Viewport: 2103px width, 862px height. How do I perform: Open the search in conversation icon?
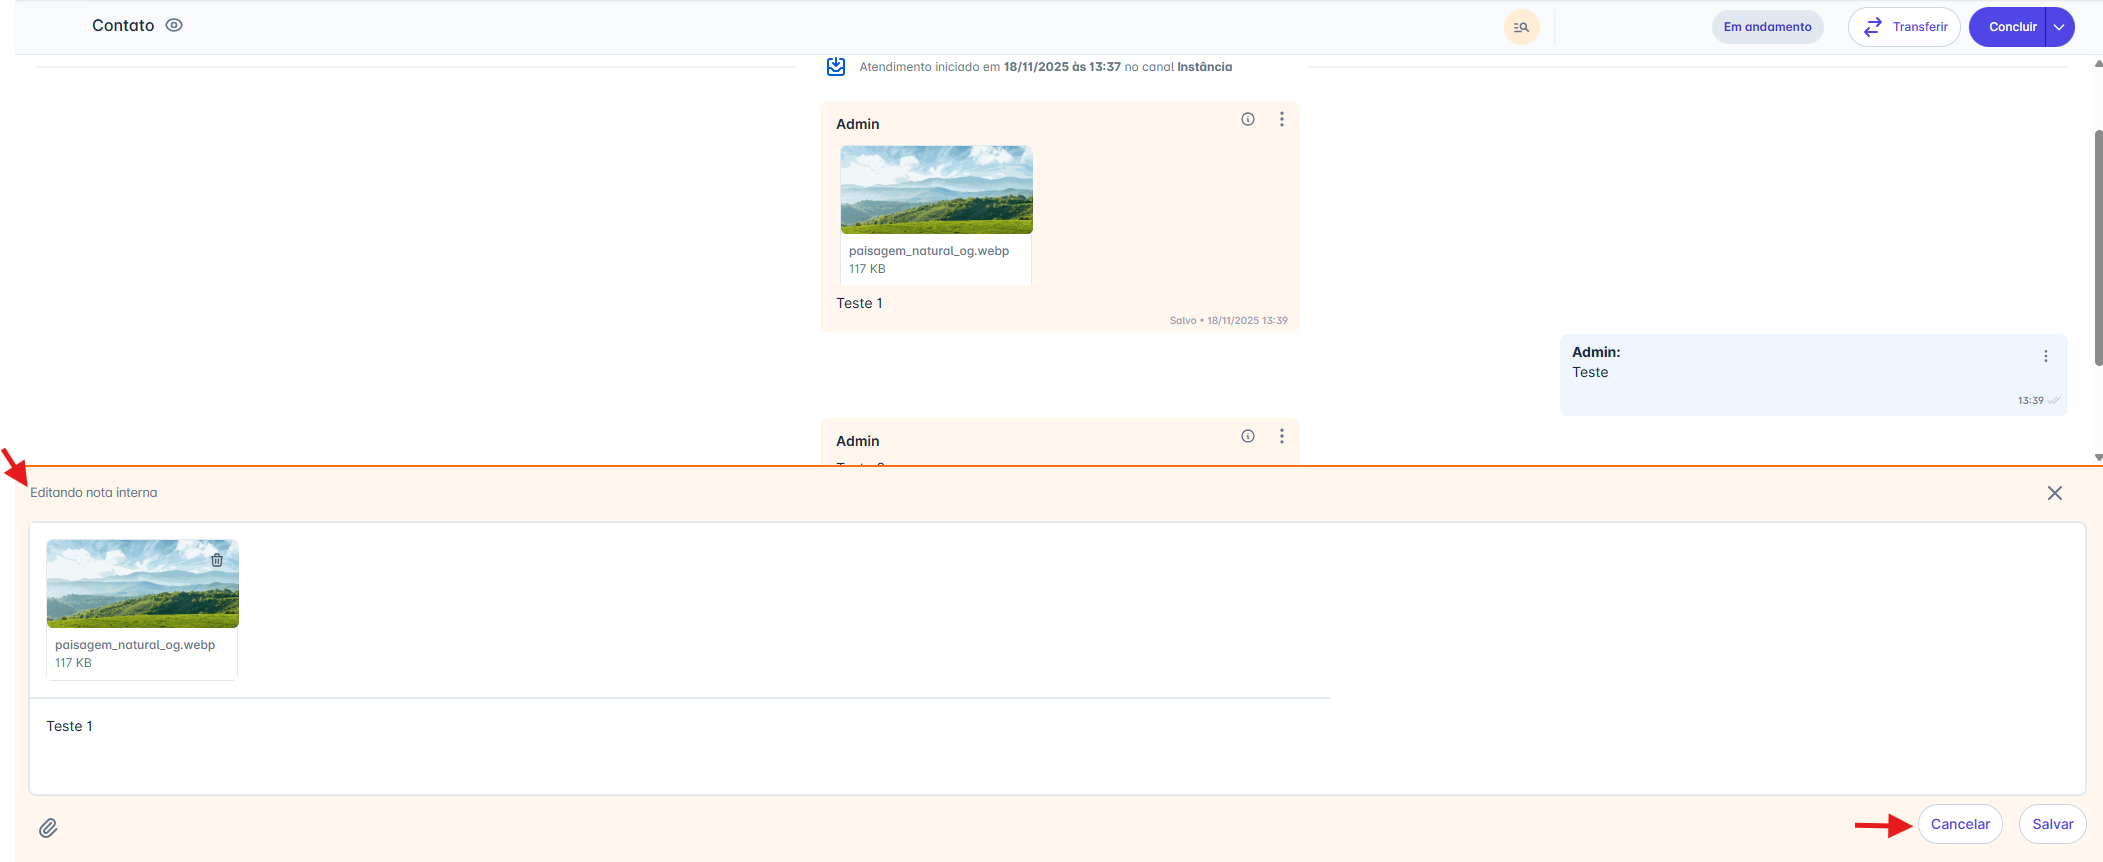(1521, 27)
